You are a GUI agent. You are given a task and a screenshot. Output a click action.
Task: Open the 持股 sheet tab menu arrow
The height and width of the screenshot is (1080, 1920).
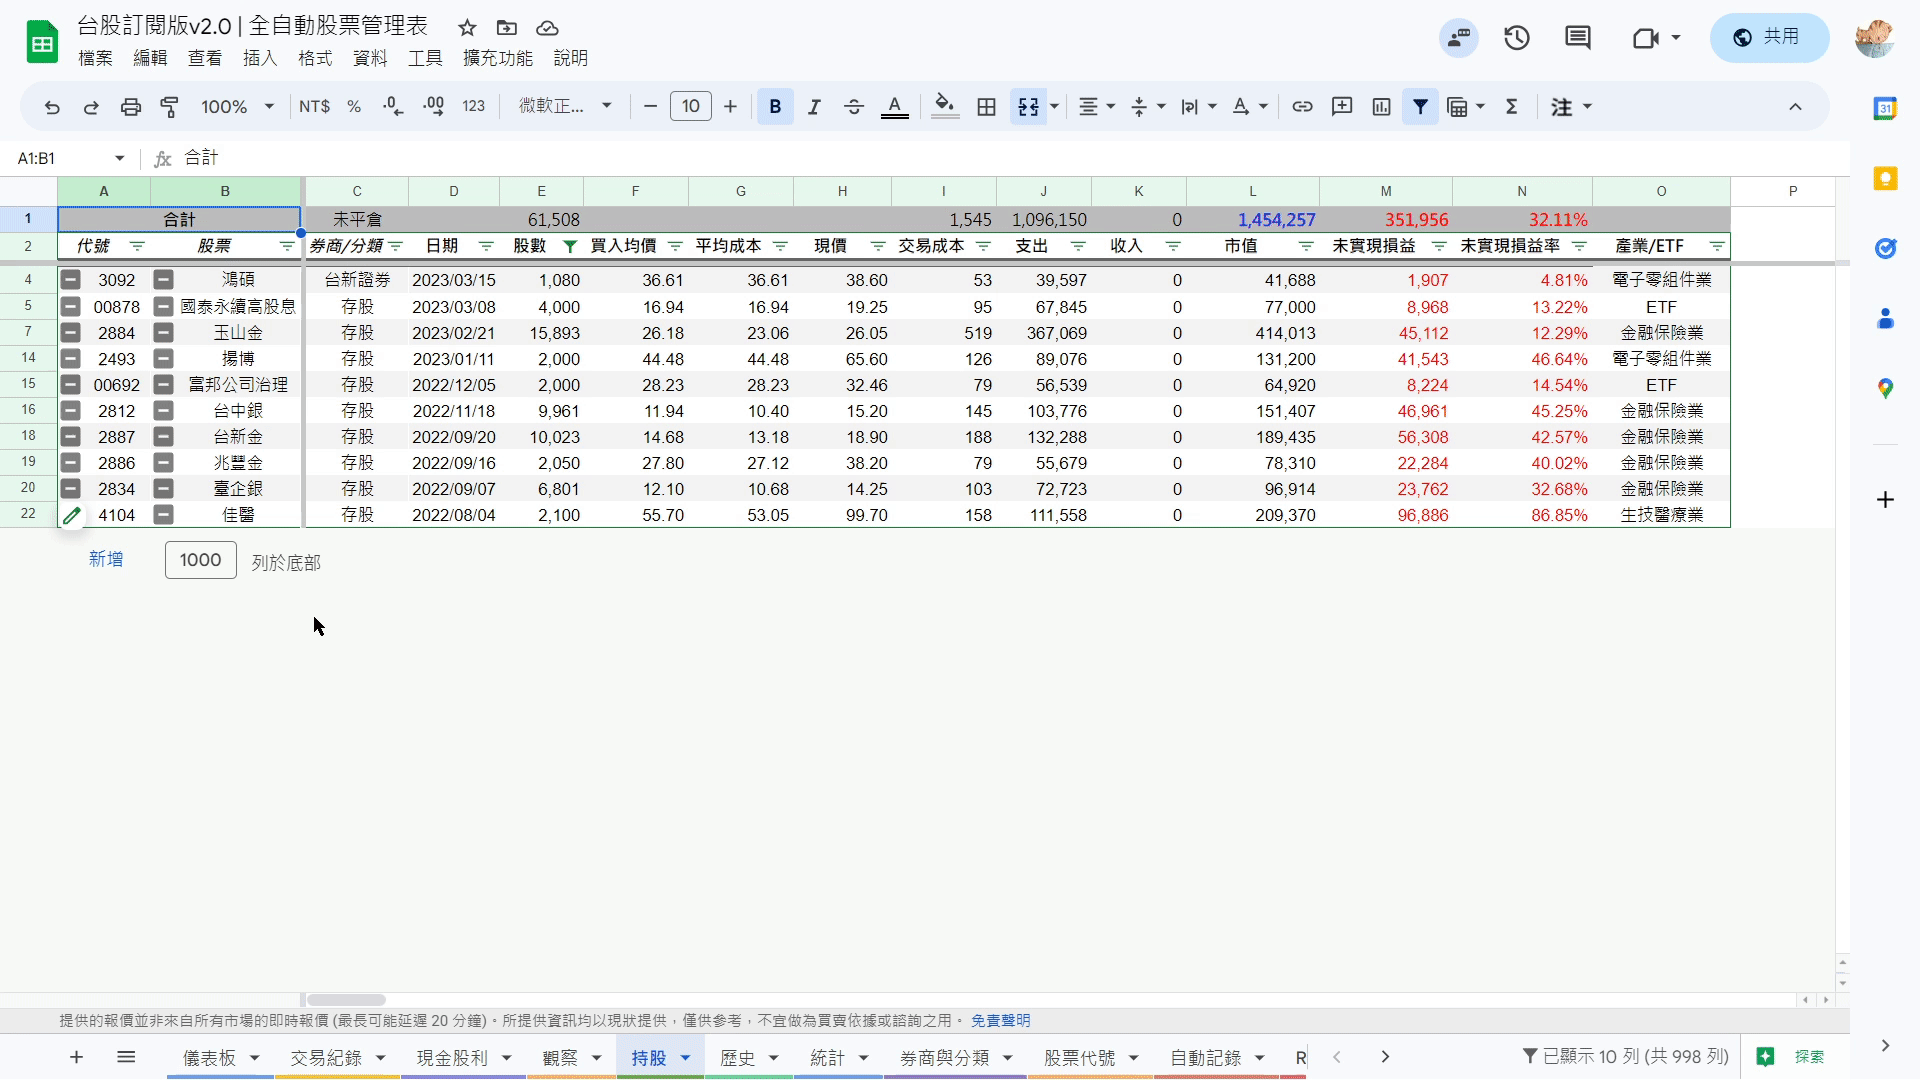[685, 1058]
